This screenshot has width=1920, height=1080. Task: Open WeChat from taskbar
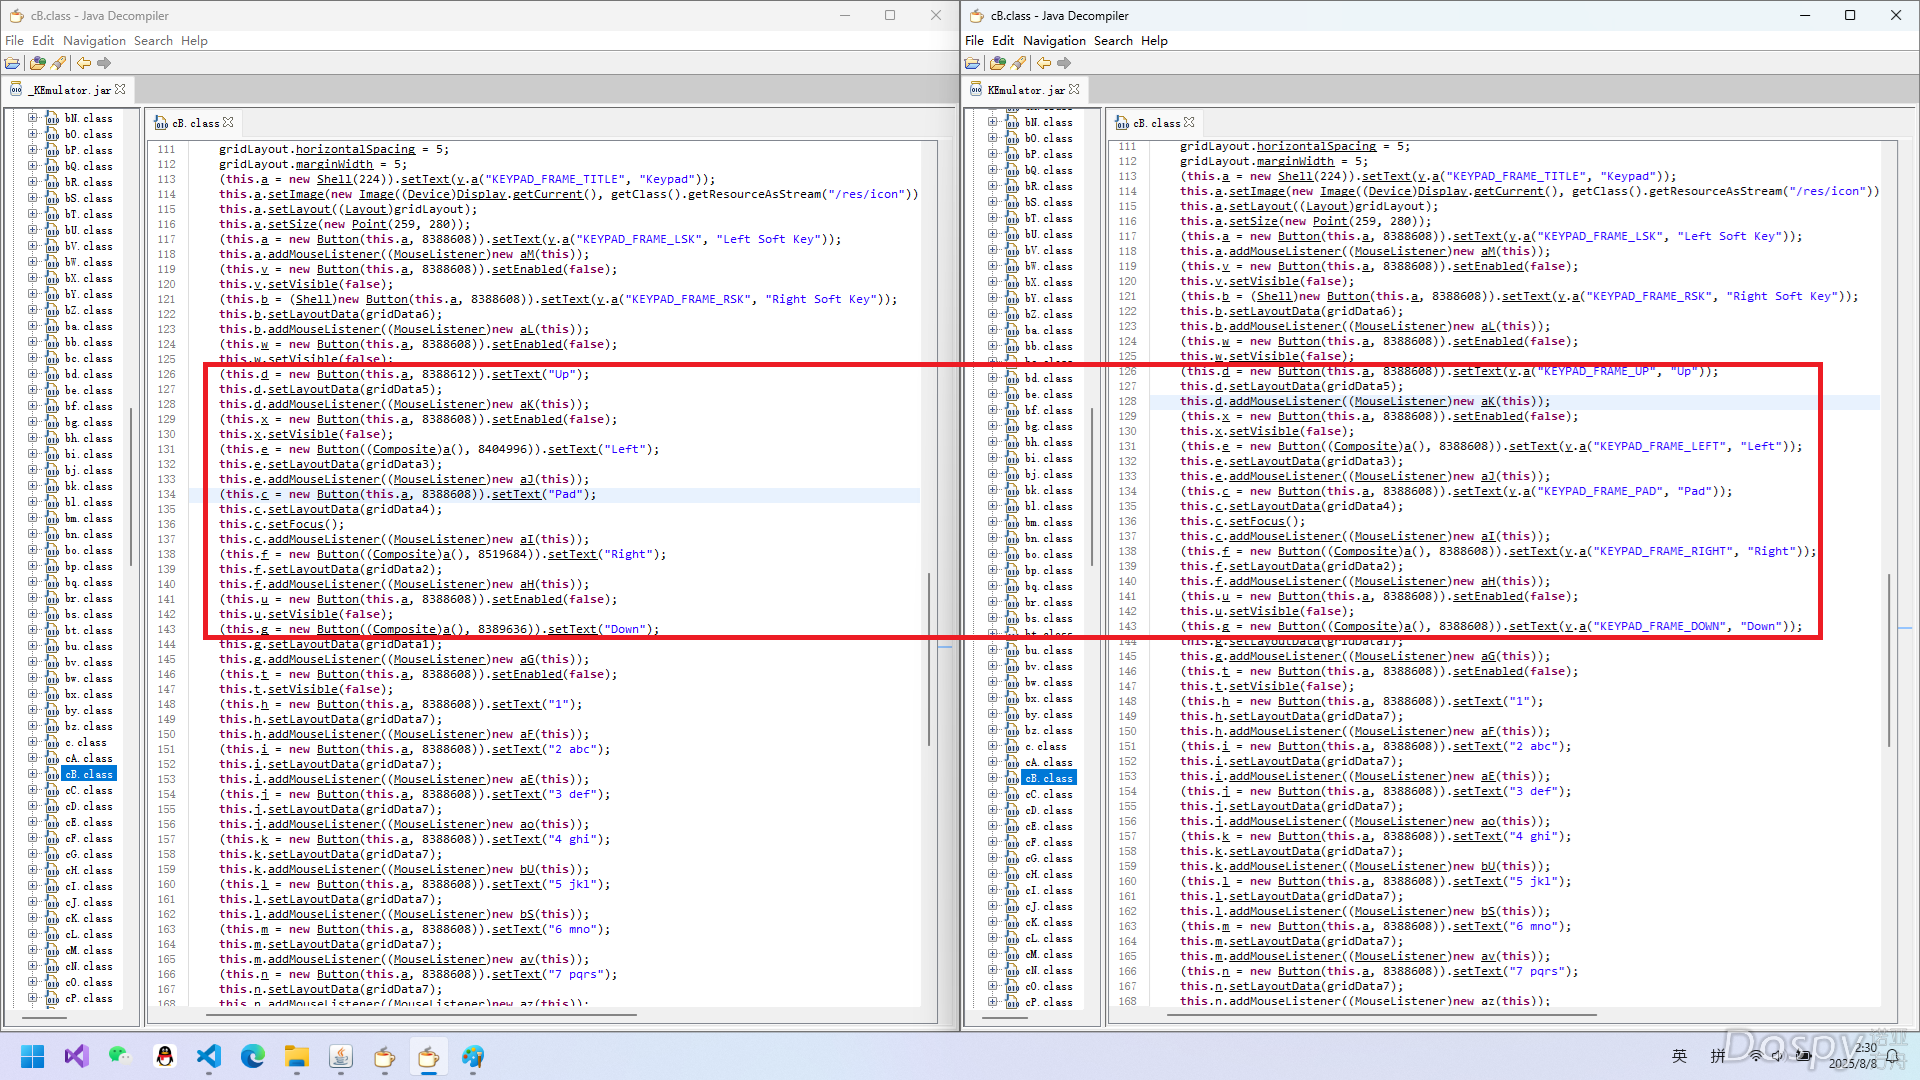121,1056
